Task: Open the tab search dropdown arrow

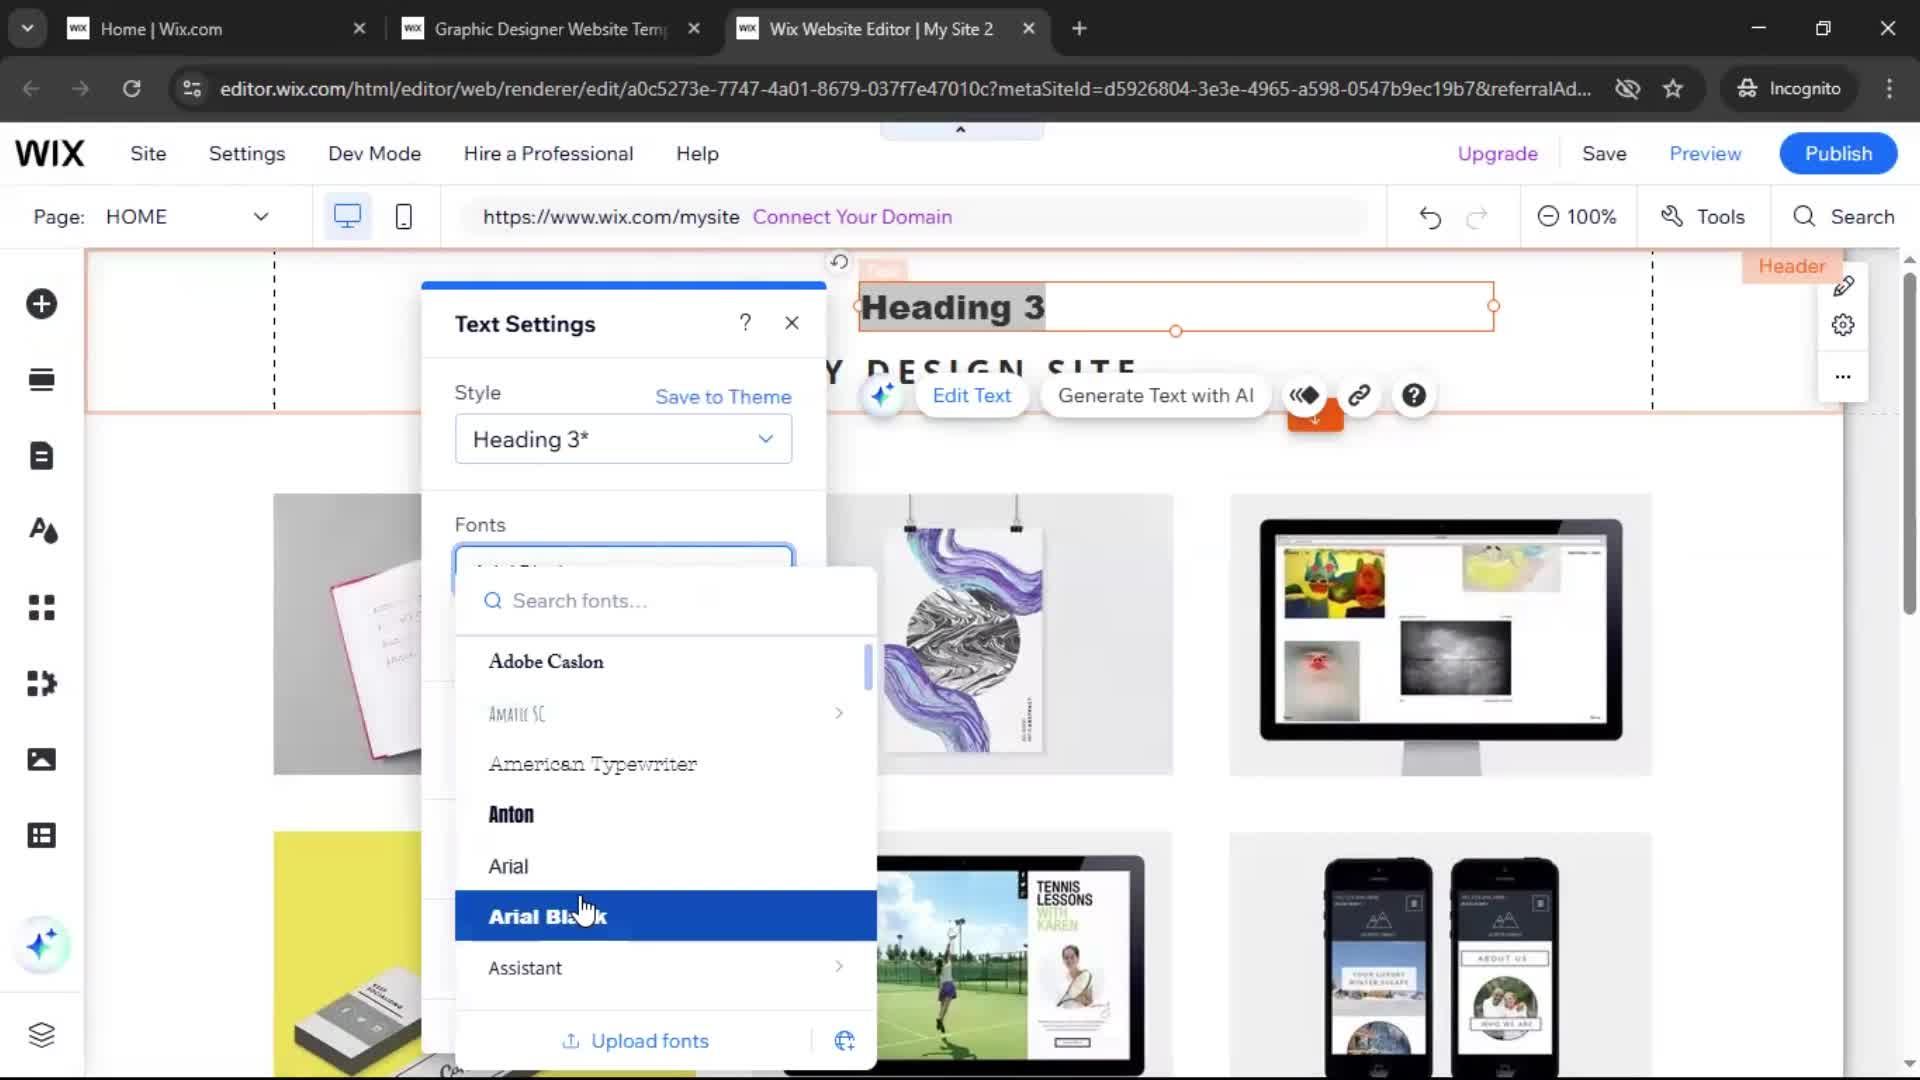Action: [x=27, y=29]
